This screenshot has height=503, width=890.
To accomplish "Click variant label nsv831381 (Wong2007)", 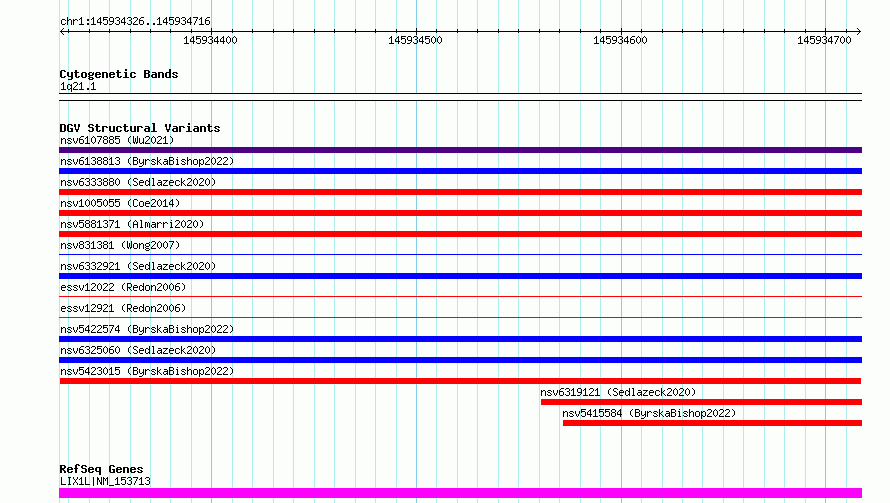I will coord(120,245).
